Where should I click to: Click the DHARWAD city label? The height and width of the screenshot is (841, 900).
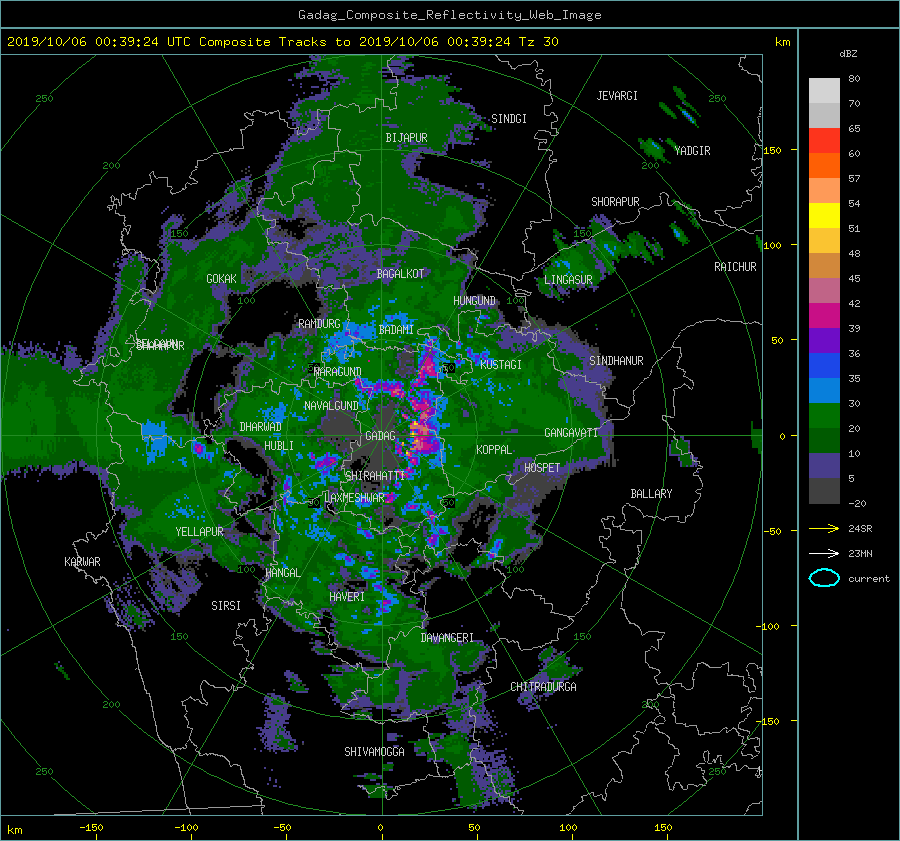[x=261, y=427]
